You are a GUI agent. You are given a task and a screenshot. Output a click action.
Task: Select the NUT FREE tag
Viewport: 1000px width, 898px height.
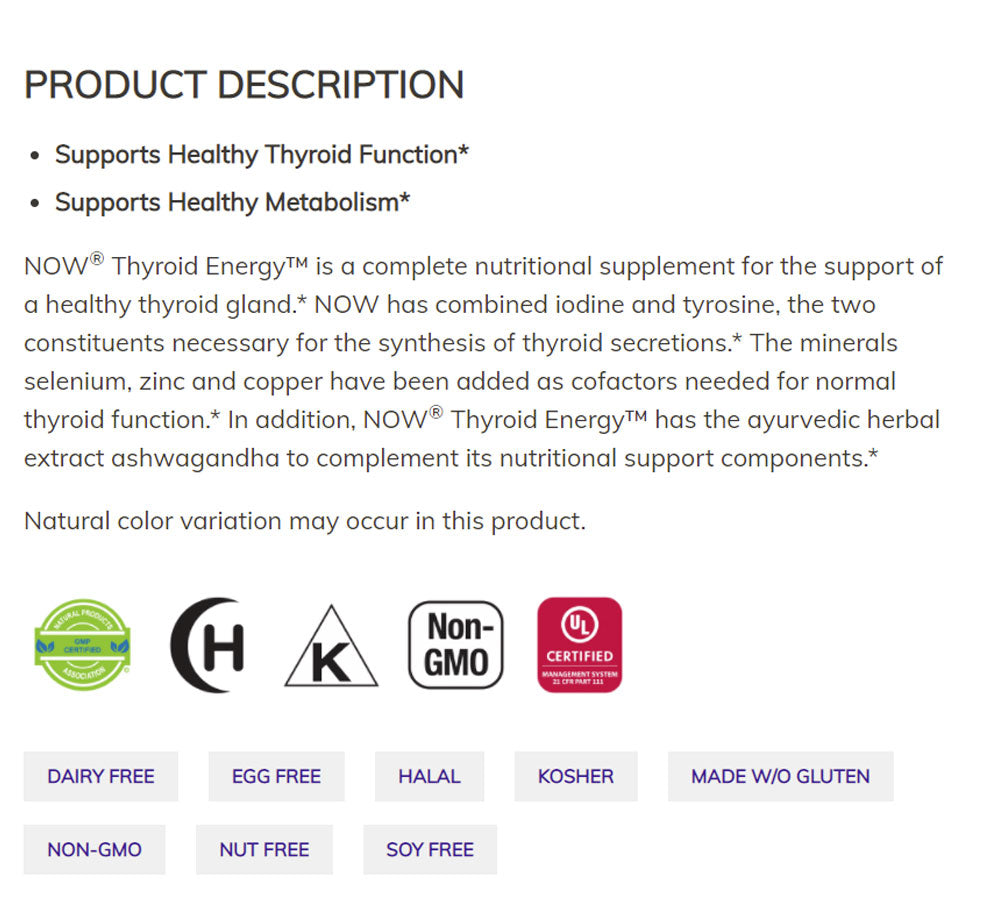pyautogui.click(x=264, y=850)
